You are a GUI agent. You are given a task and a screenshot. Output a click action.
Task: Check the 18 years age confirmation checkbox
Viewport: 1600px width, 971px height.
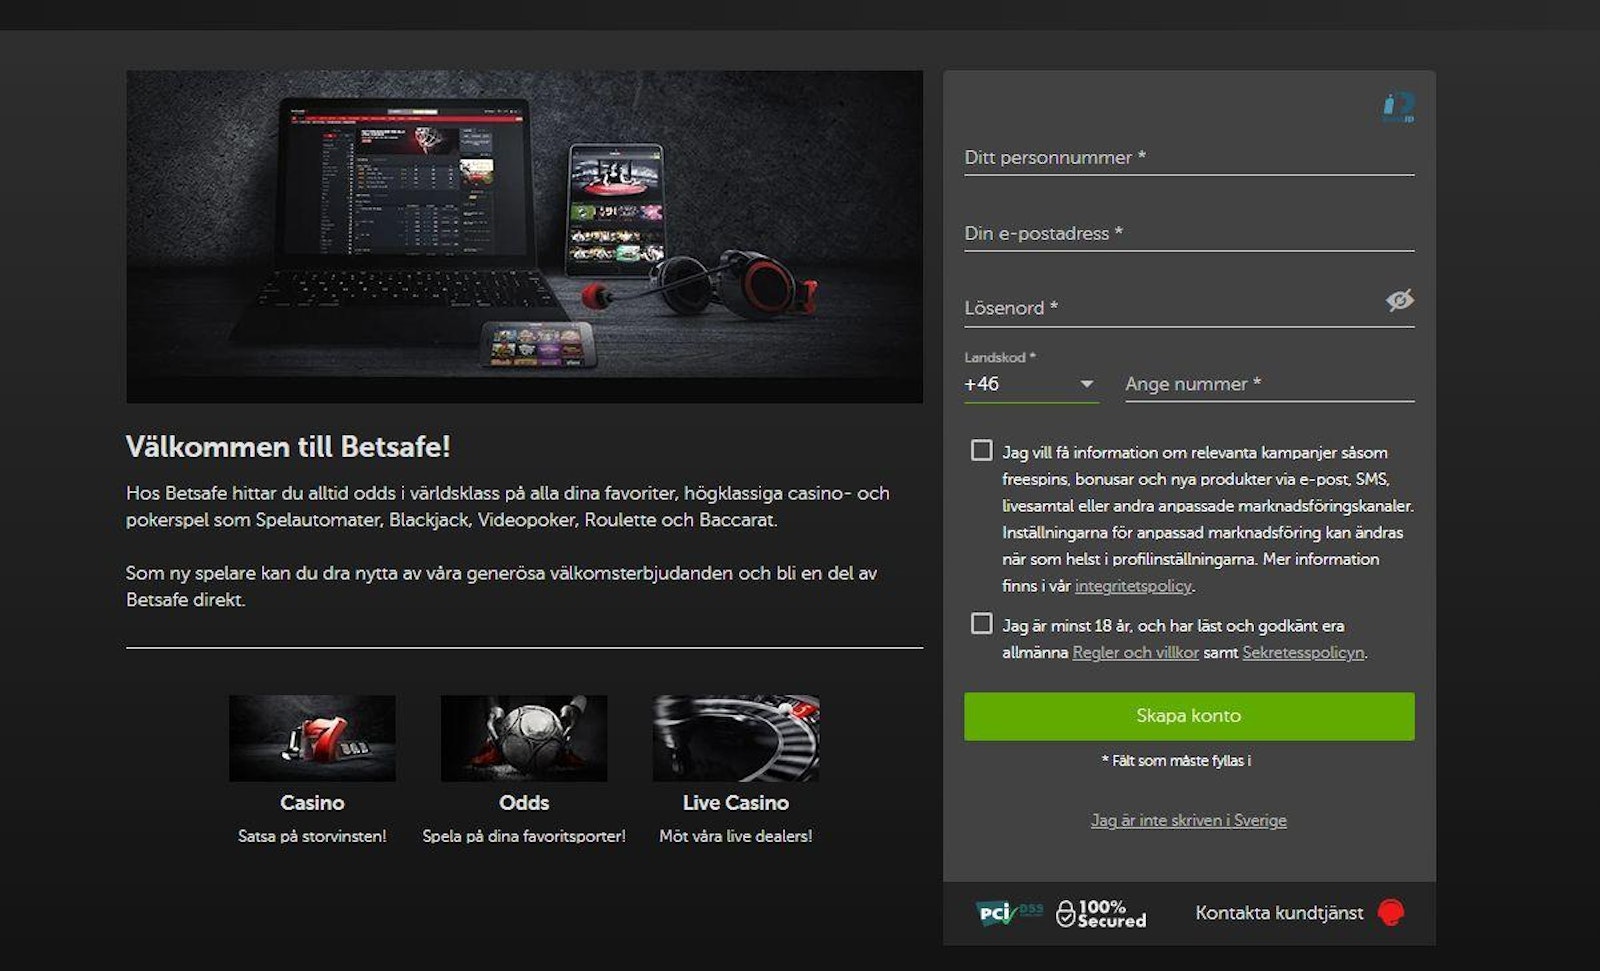tap(981, 624)
